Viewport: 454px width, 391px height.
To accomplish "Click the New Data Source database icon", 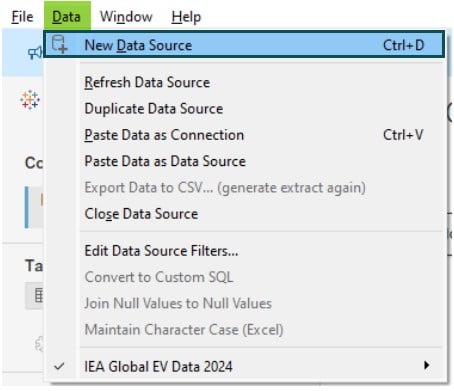I will click(x=60, y=44).
